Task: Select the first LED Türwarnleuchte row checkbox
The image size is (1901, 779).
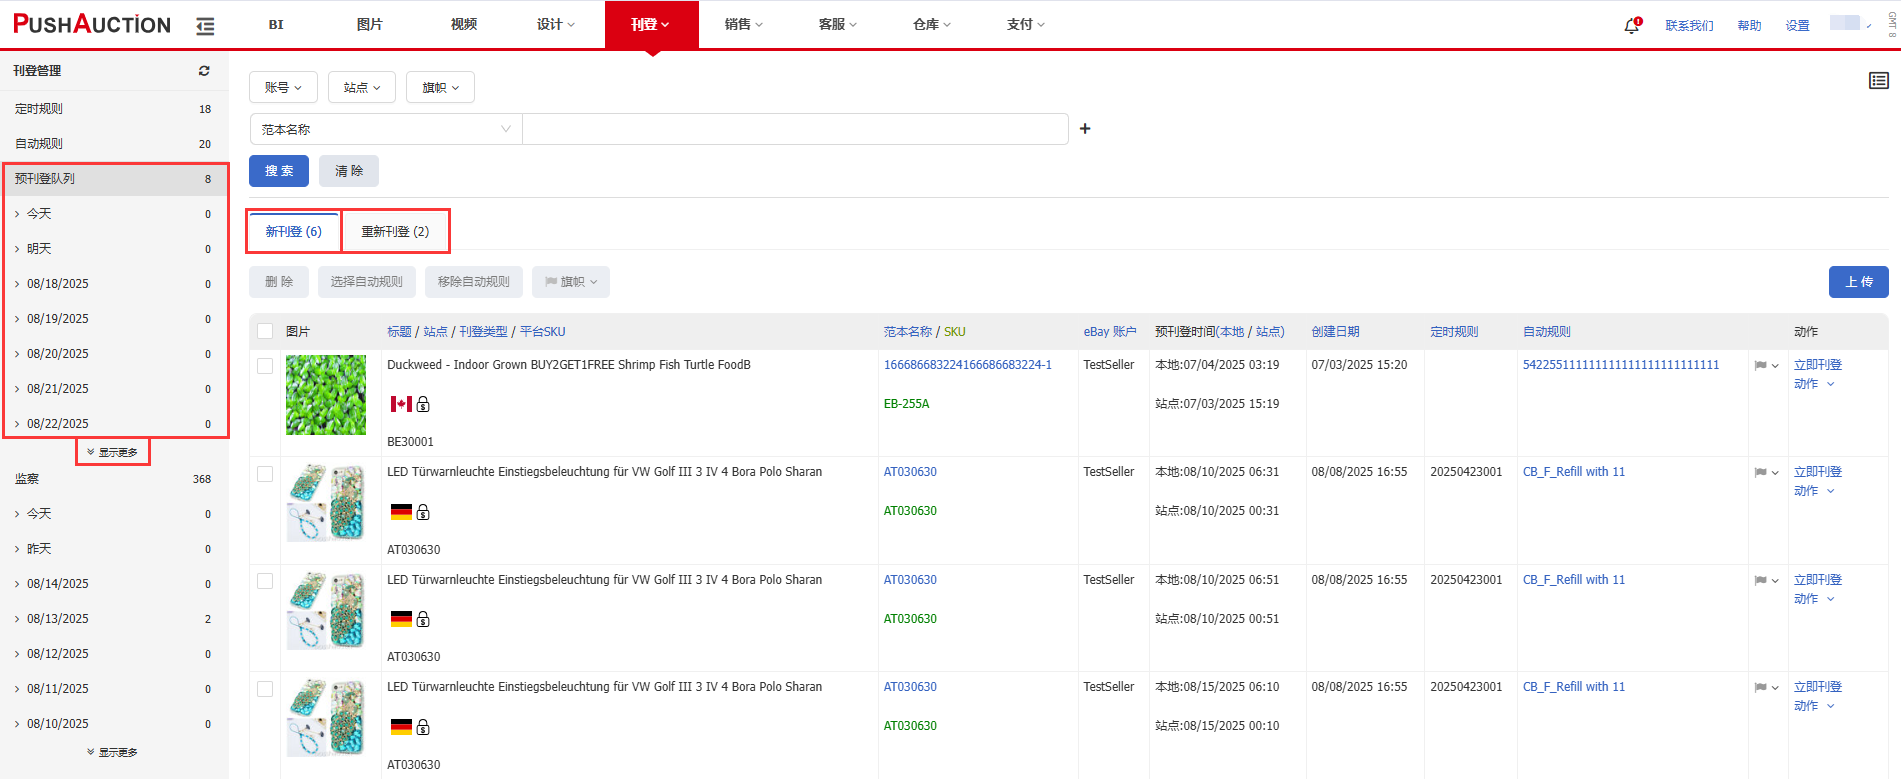Action: [x=265, y=474]
